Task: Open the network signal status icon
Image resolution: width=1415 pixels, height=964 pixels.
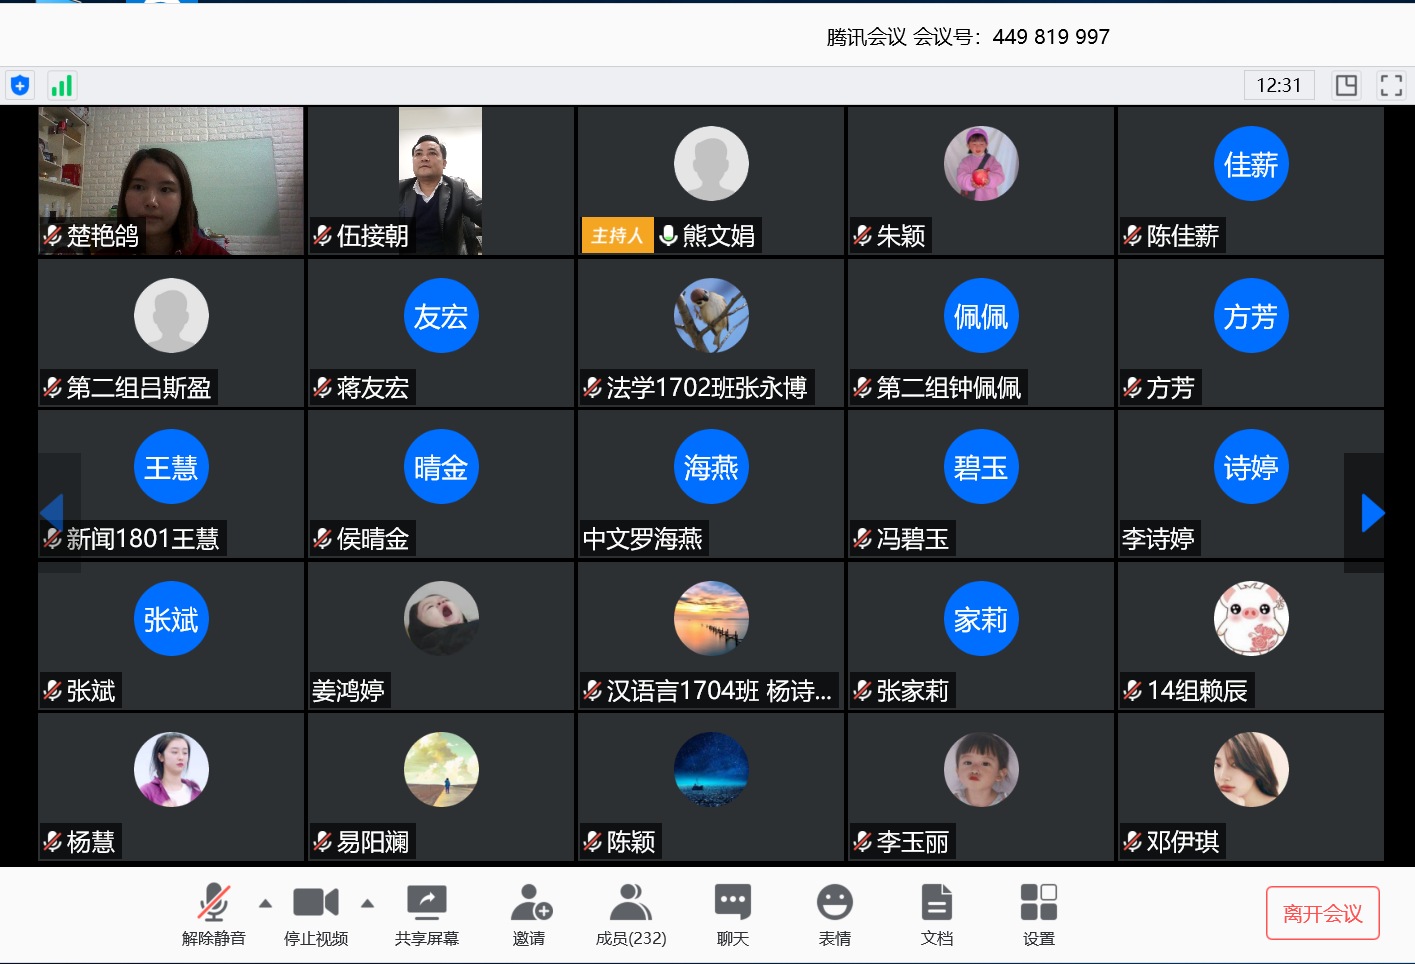Action: coord(62,85)
